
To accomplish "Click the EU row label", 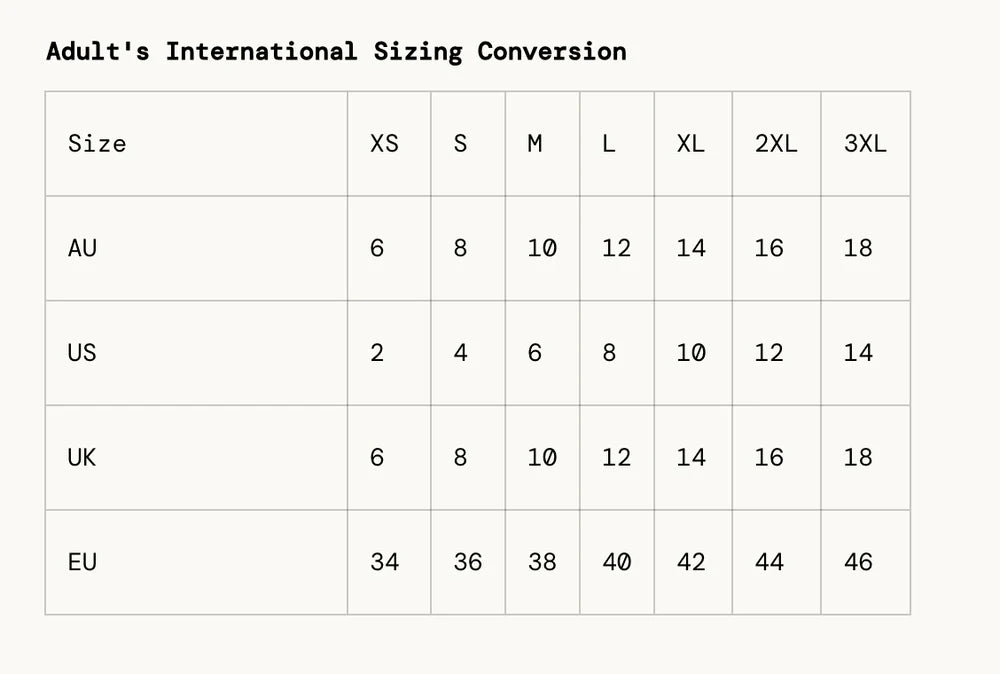I will coord(82,562).
